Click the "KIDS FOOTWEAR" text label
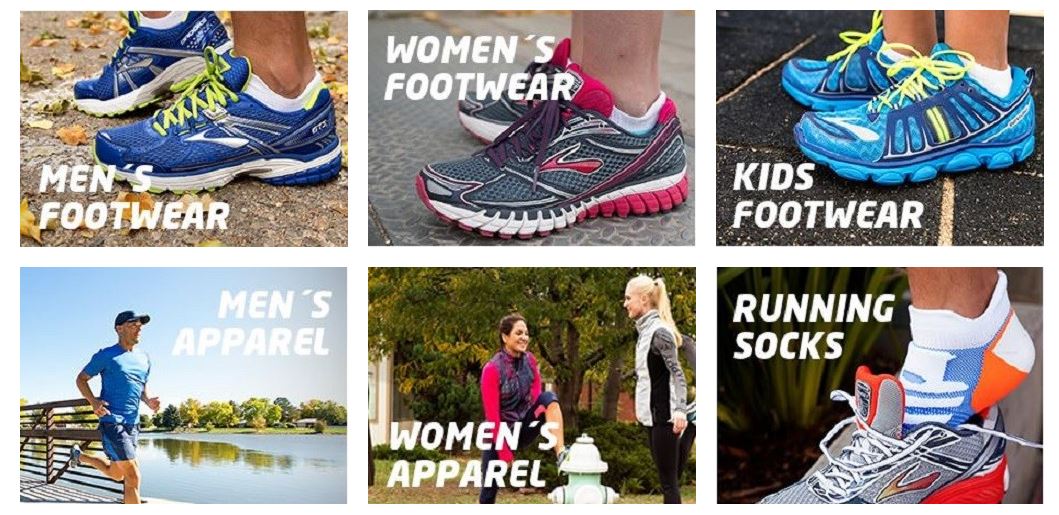The image size is (1059, 515). click(828, 196)
